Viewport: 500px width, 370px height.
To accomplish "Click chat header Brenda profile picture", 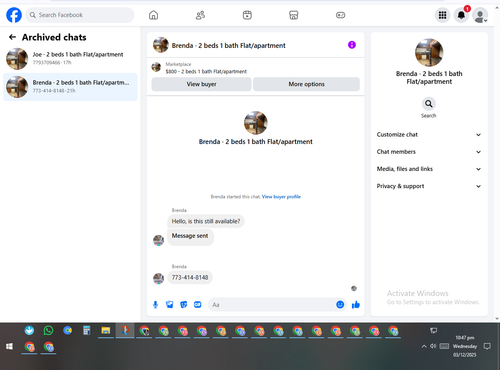I will (x=161, y=45).
